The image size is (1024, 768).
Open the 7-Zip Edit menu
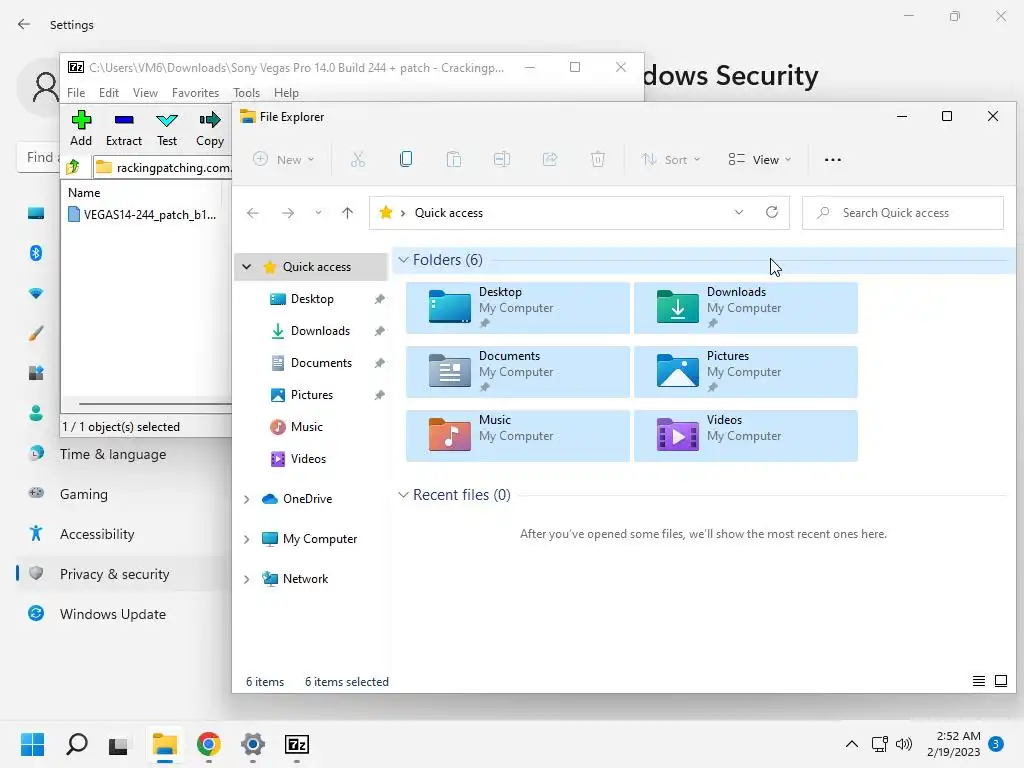pos(108,93)
